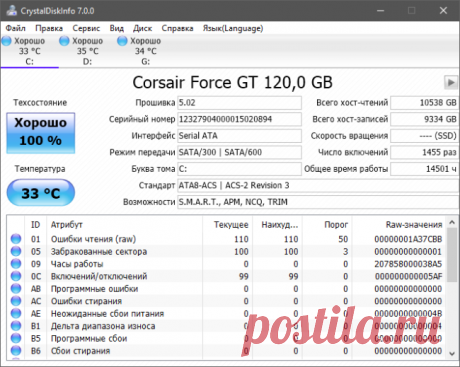Click total host writes value 9334 GB
This screenshot has width=460, height=367.
pyautogui.click(x=425, y=119)
